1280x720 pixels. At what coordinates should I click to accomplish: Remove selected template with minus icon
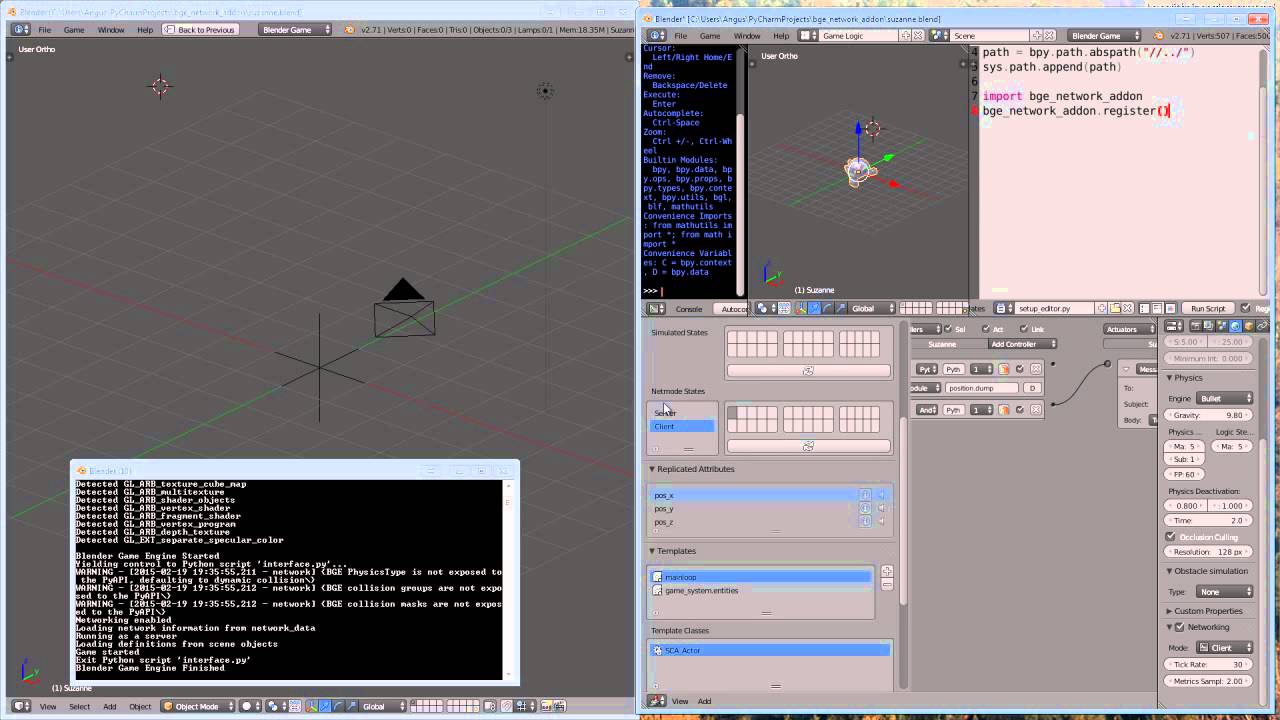(887, 584)
